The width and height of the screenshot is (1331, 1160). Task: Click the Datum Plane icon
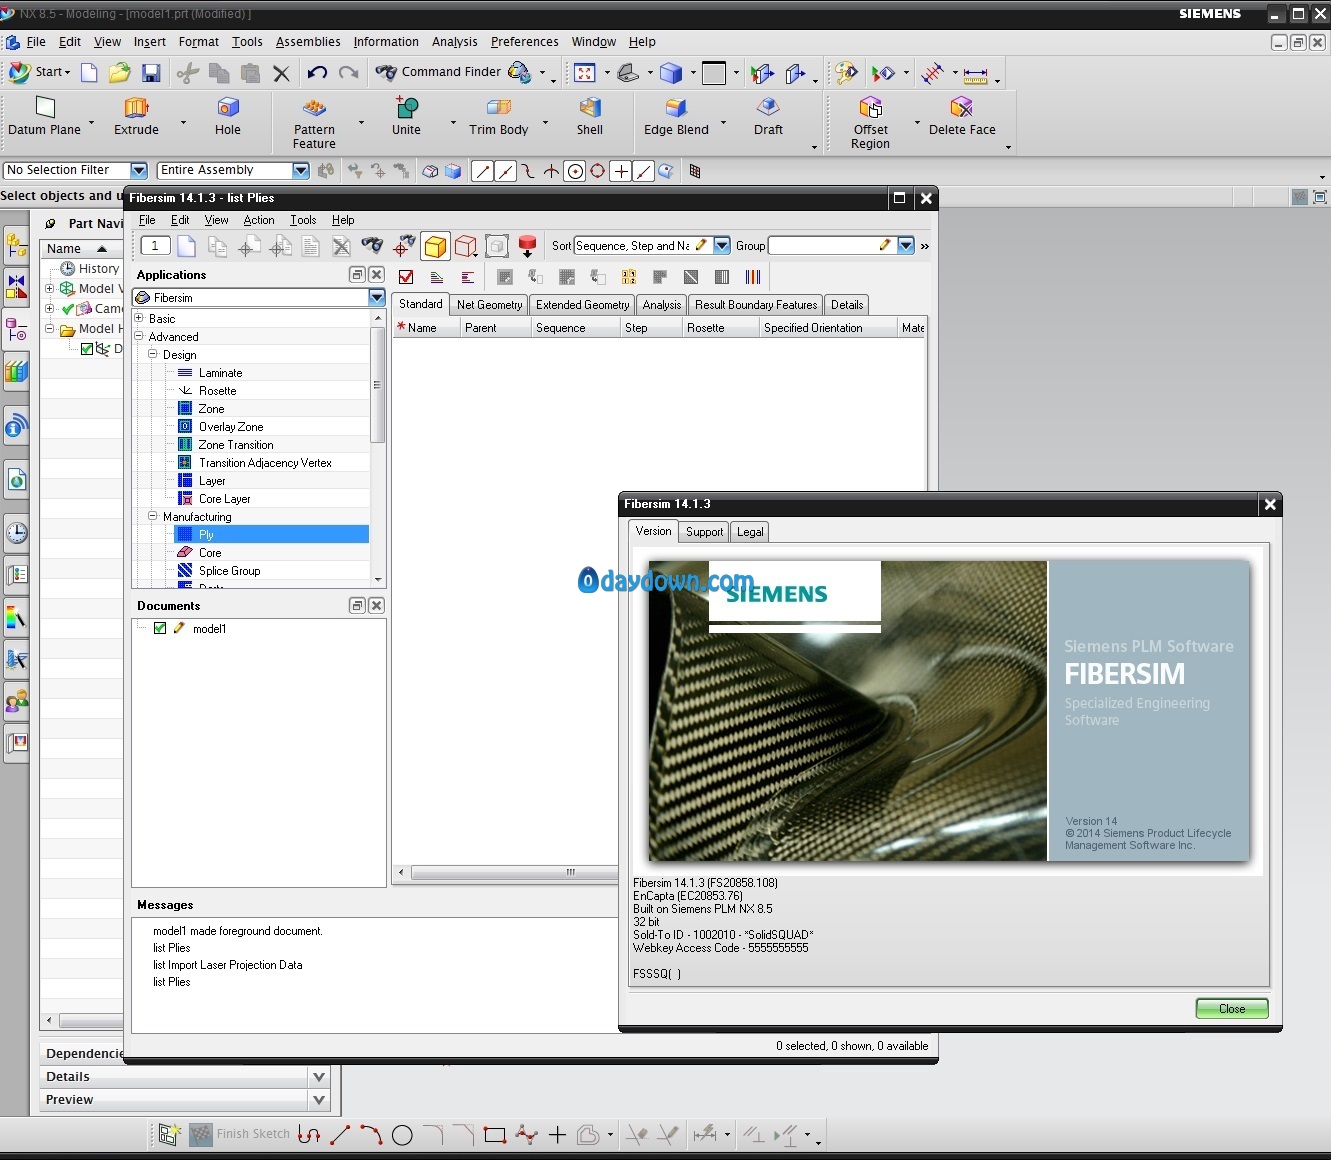click(x=45, y=116)
